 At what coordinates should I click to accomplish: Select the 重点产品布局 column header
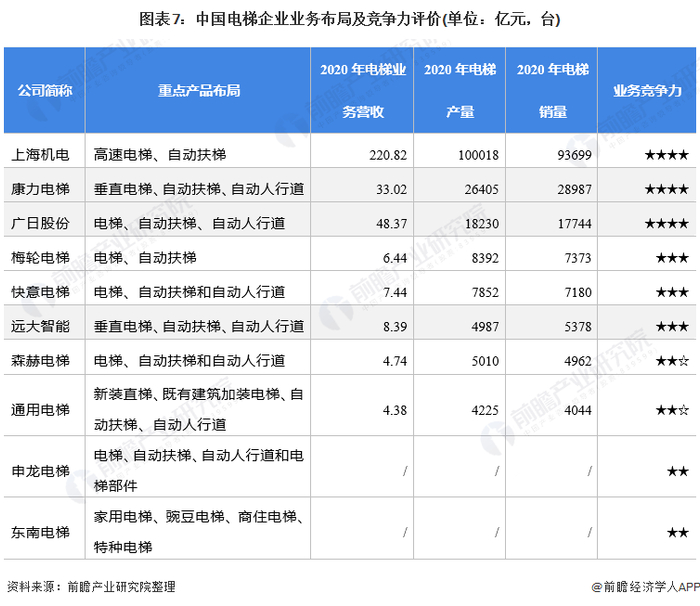(199, 91)
